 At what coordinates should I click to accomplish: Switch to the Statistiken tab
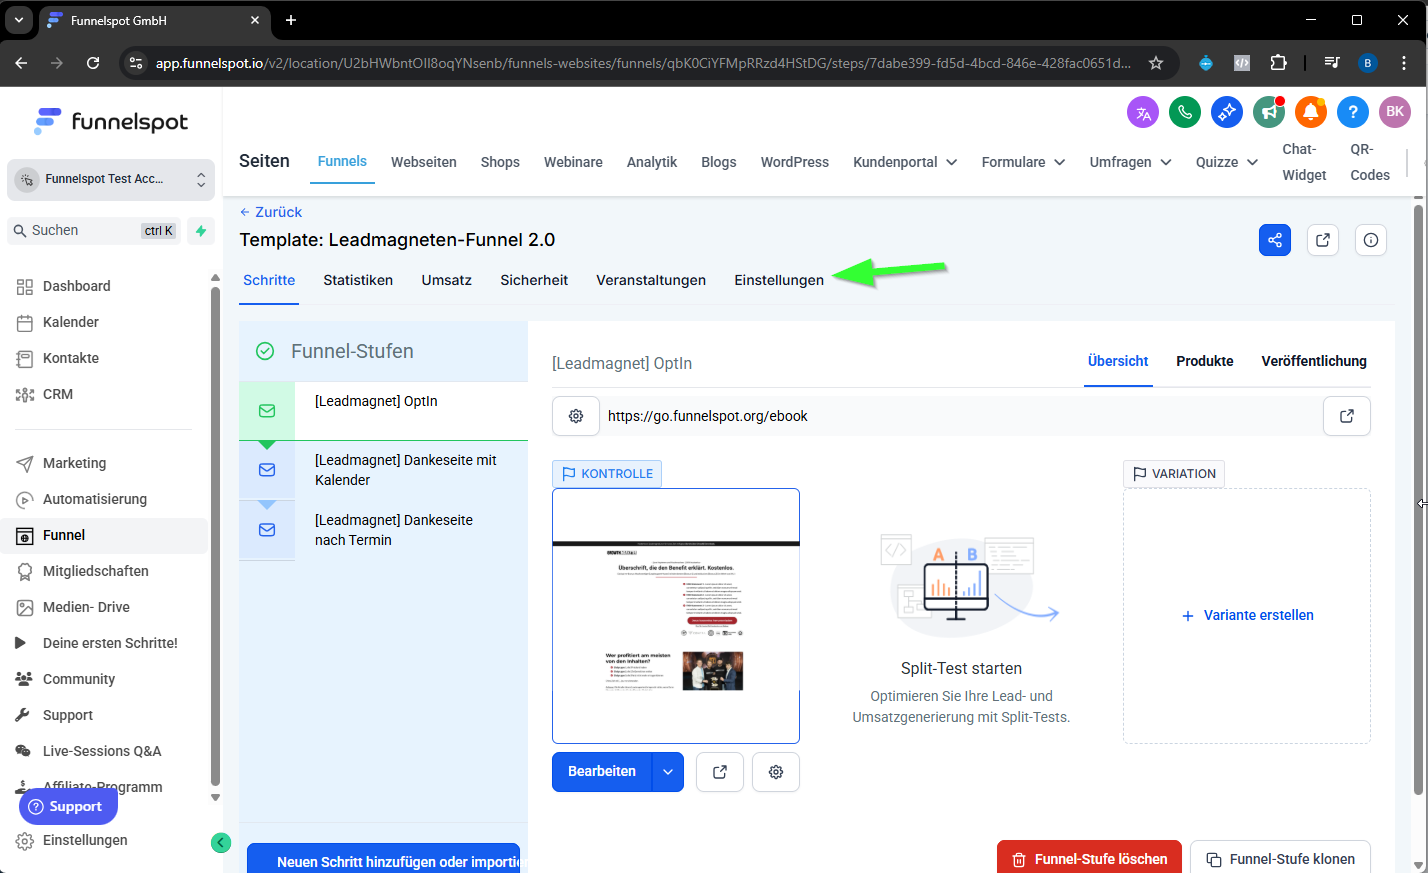pyautogui.click(x=358, y=280)
